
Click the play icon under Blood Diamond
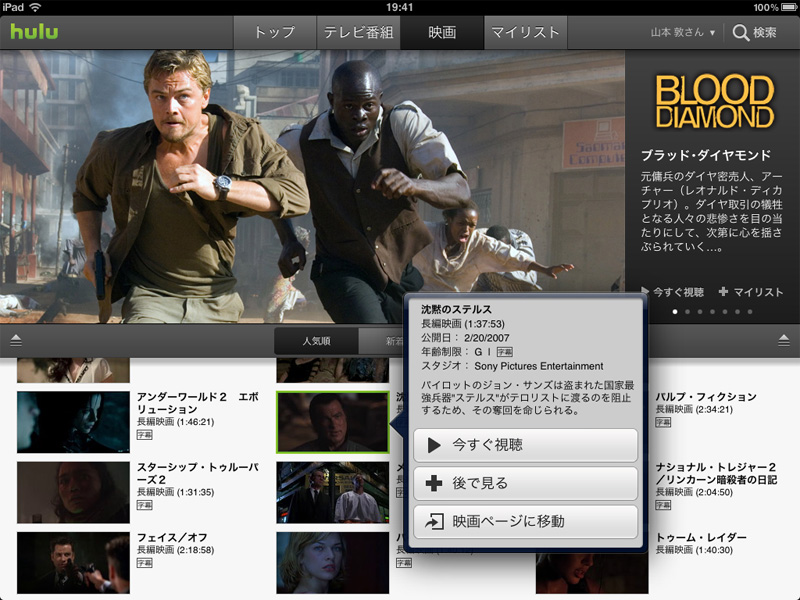coord(645,292)
